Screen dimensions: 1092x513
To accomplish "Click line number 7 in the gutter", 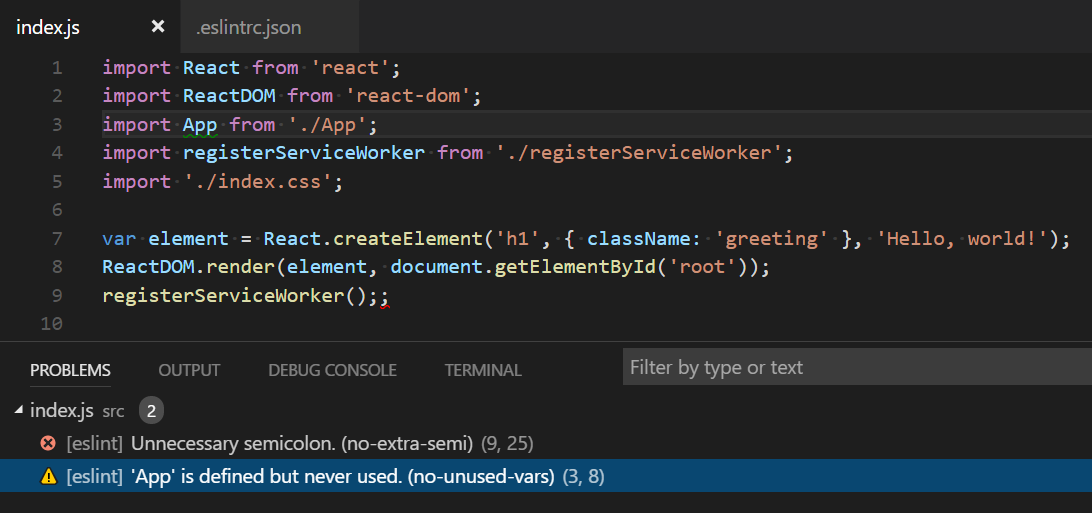I will (x=57, y=239).
